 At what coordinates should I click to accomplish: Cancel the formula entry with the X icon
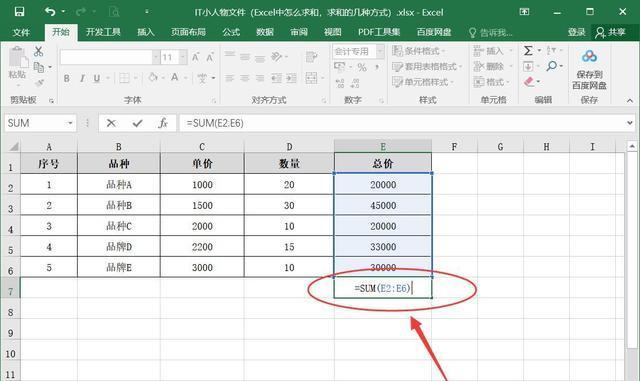111,123
